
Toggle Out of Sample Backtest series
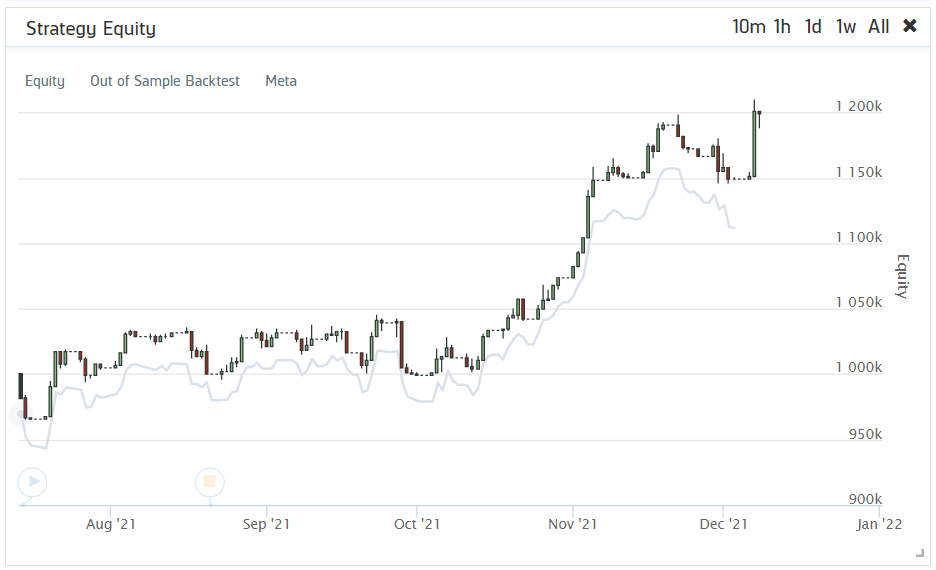click(x=165, y=81)
